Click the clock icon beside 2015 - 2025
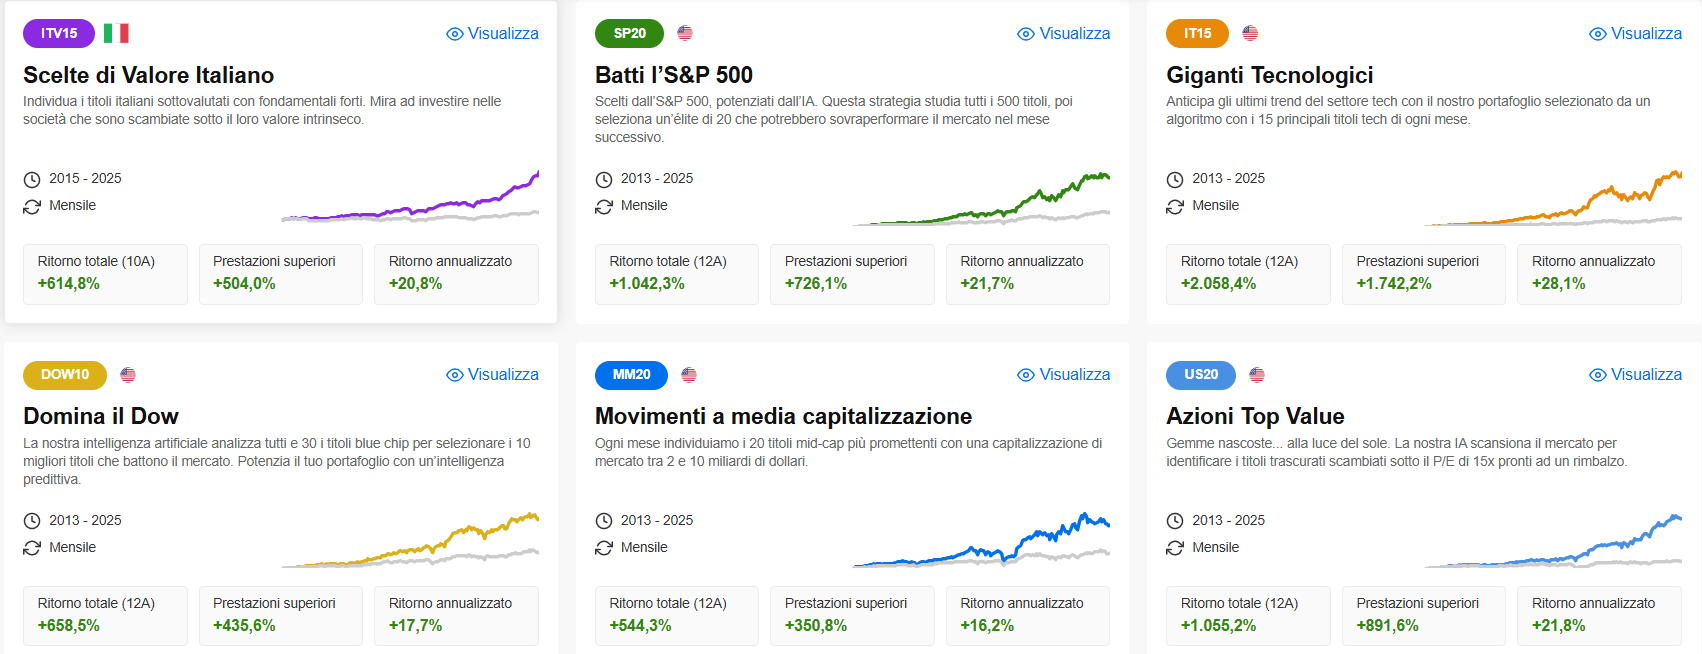This screenshot has height=654, width=1702. tap(32, 179)
